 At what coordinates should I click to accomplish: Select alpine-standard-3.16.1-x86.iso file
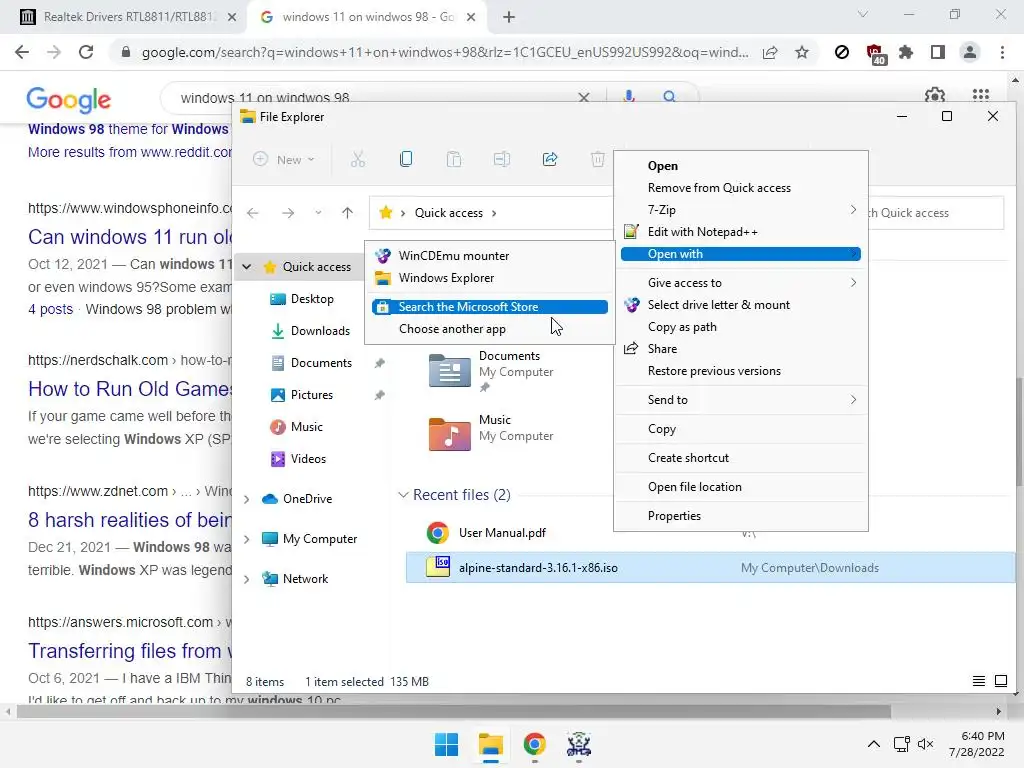point(711,568)
